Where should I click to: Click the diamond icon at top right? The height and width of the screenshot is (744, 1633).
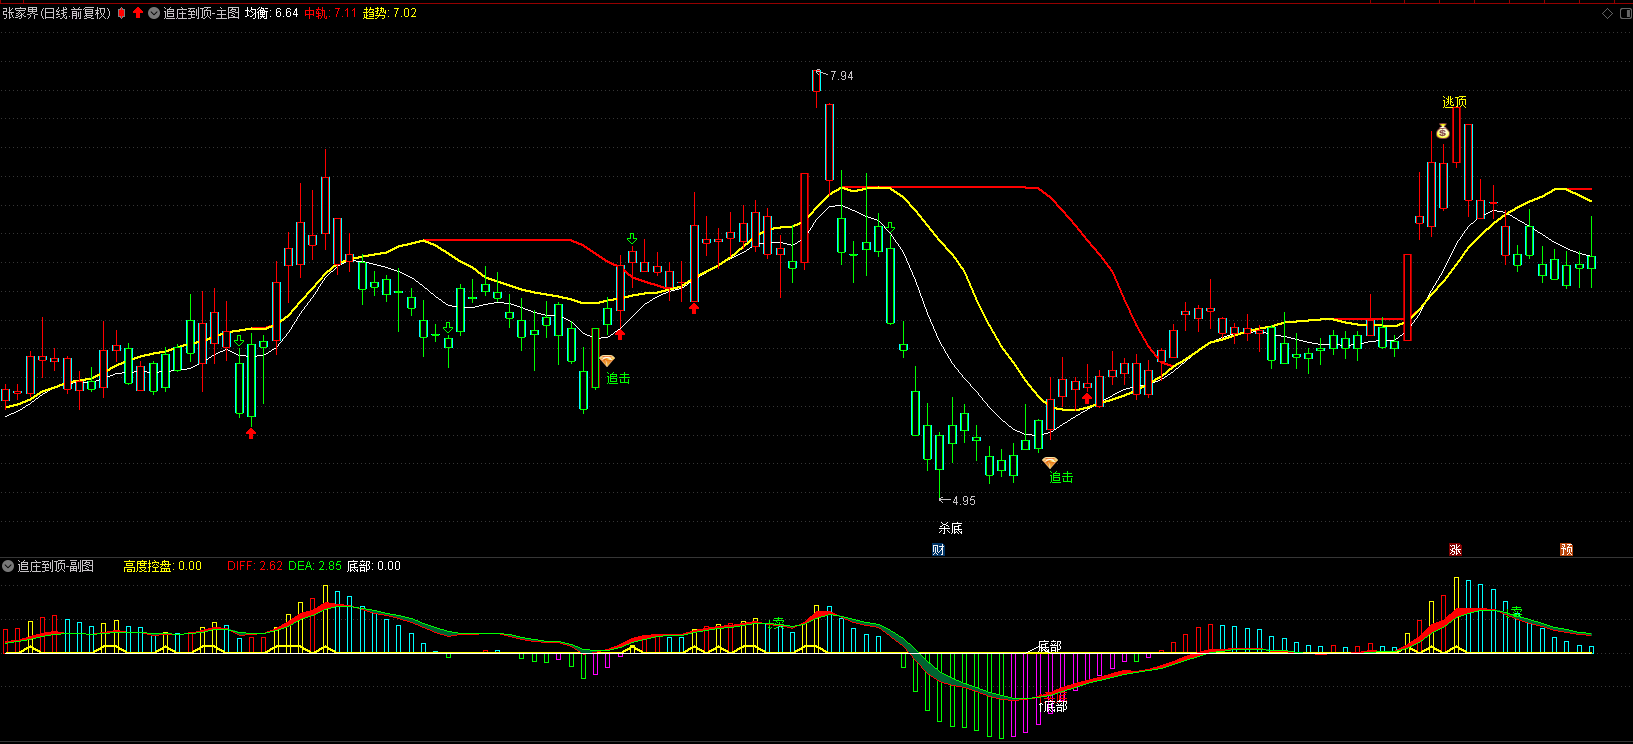point(1608,13)
